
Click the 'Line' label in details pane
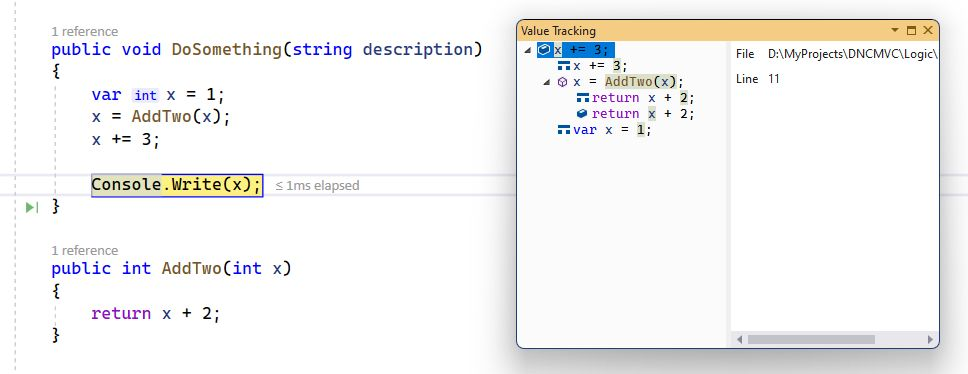(746, 79)
